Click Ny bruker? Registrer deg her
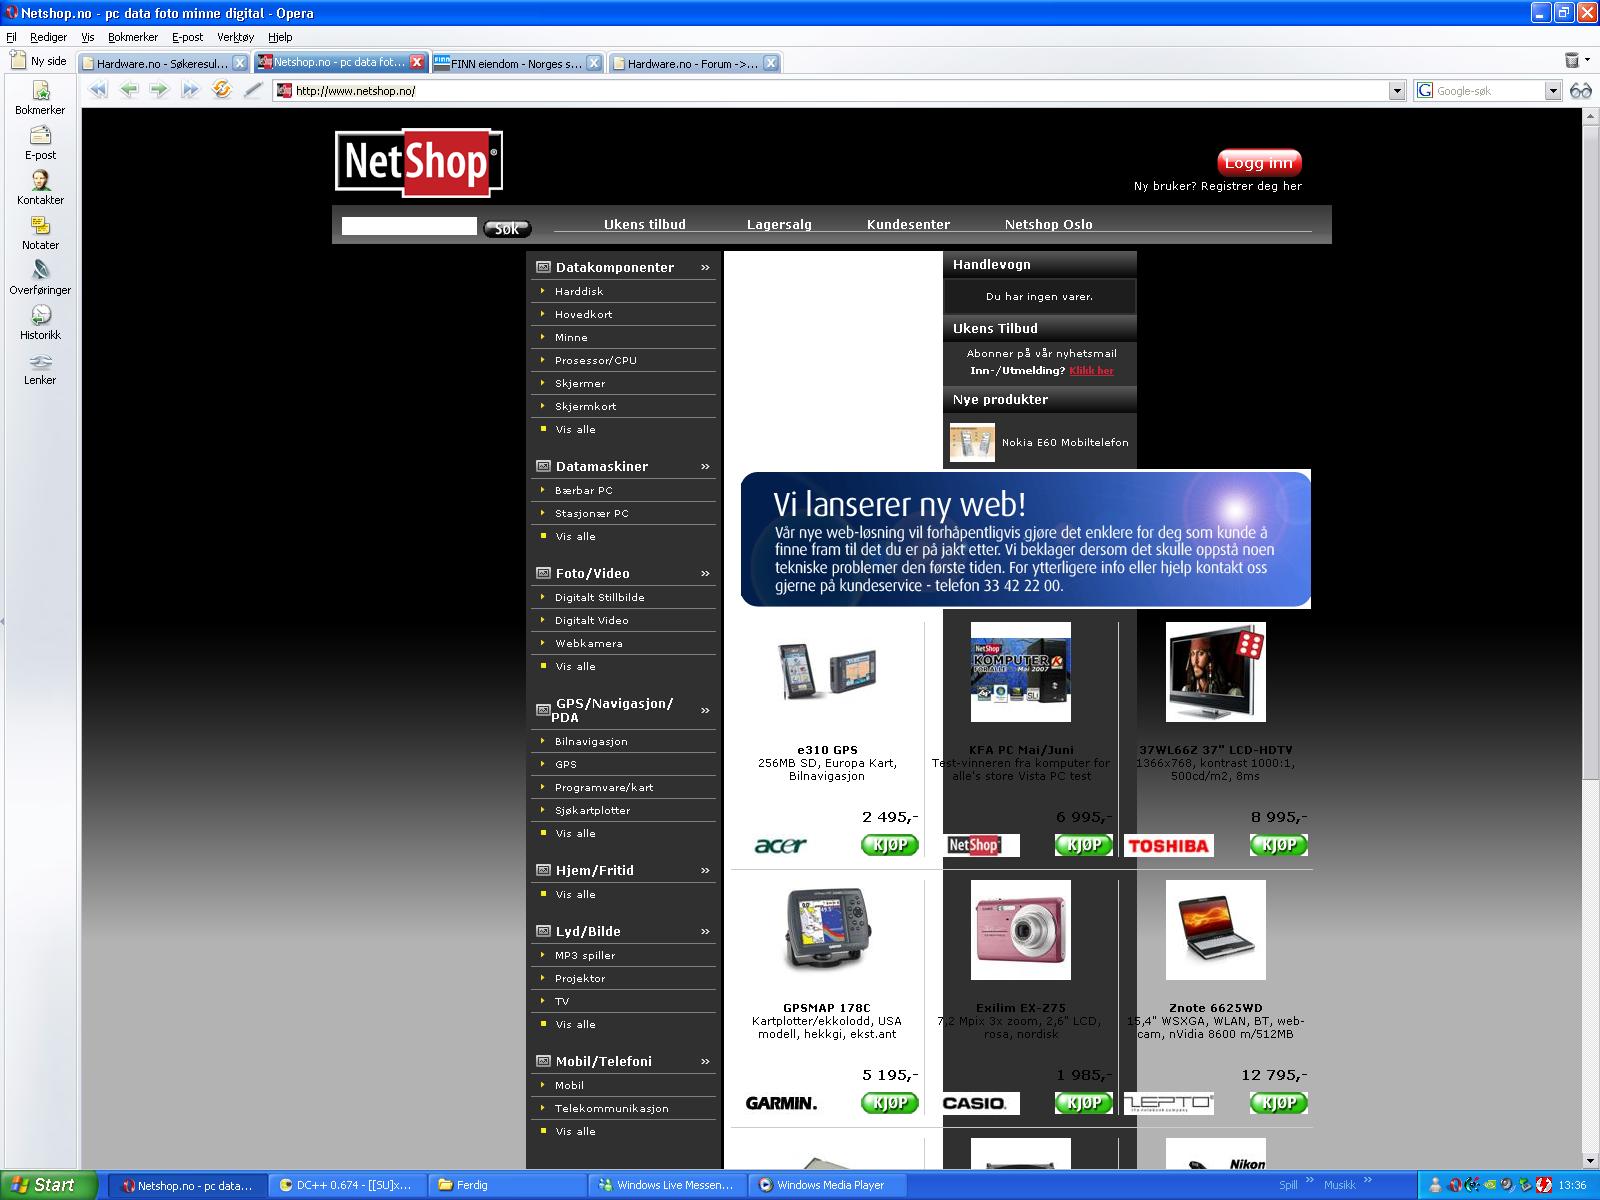This screenshot has height=1200, width=1600. click(1218, 186)
